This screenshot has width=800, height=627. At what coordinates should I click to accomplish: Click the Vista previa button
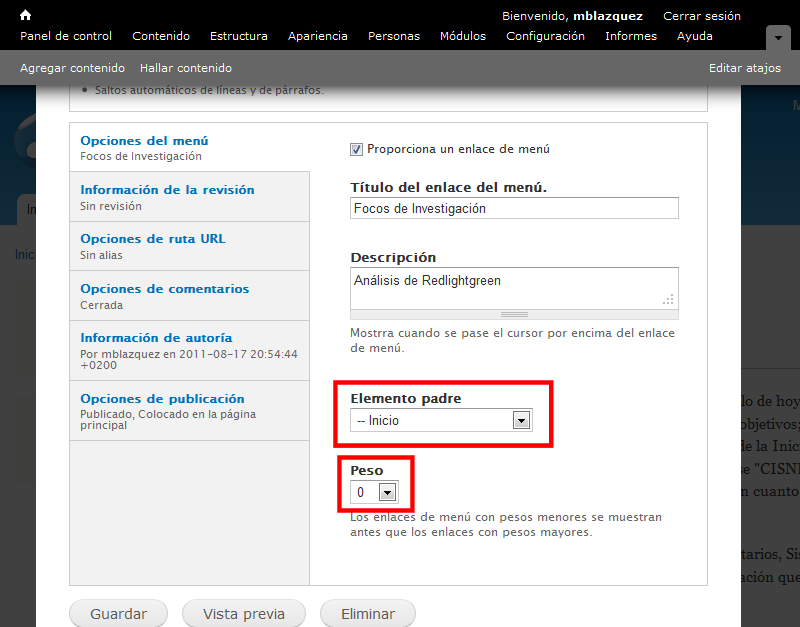pos(244,614)
